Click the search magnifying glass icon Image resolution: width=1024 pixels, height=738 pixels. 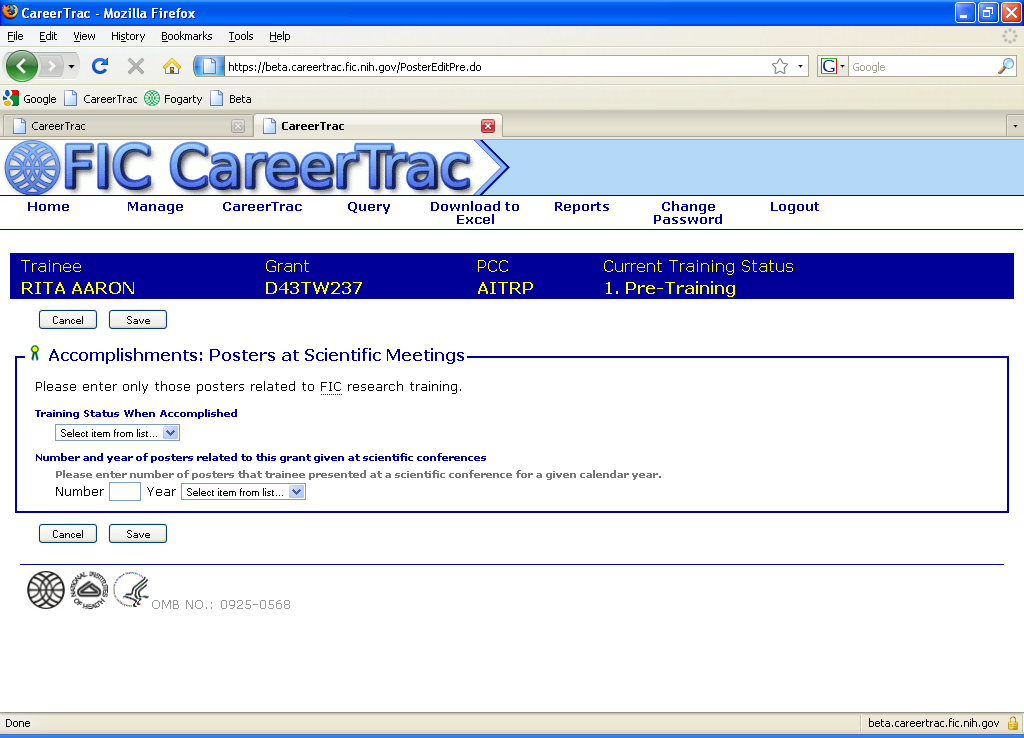[x=1006, y=66]
